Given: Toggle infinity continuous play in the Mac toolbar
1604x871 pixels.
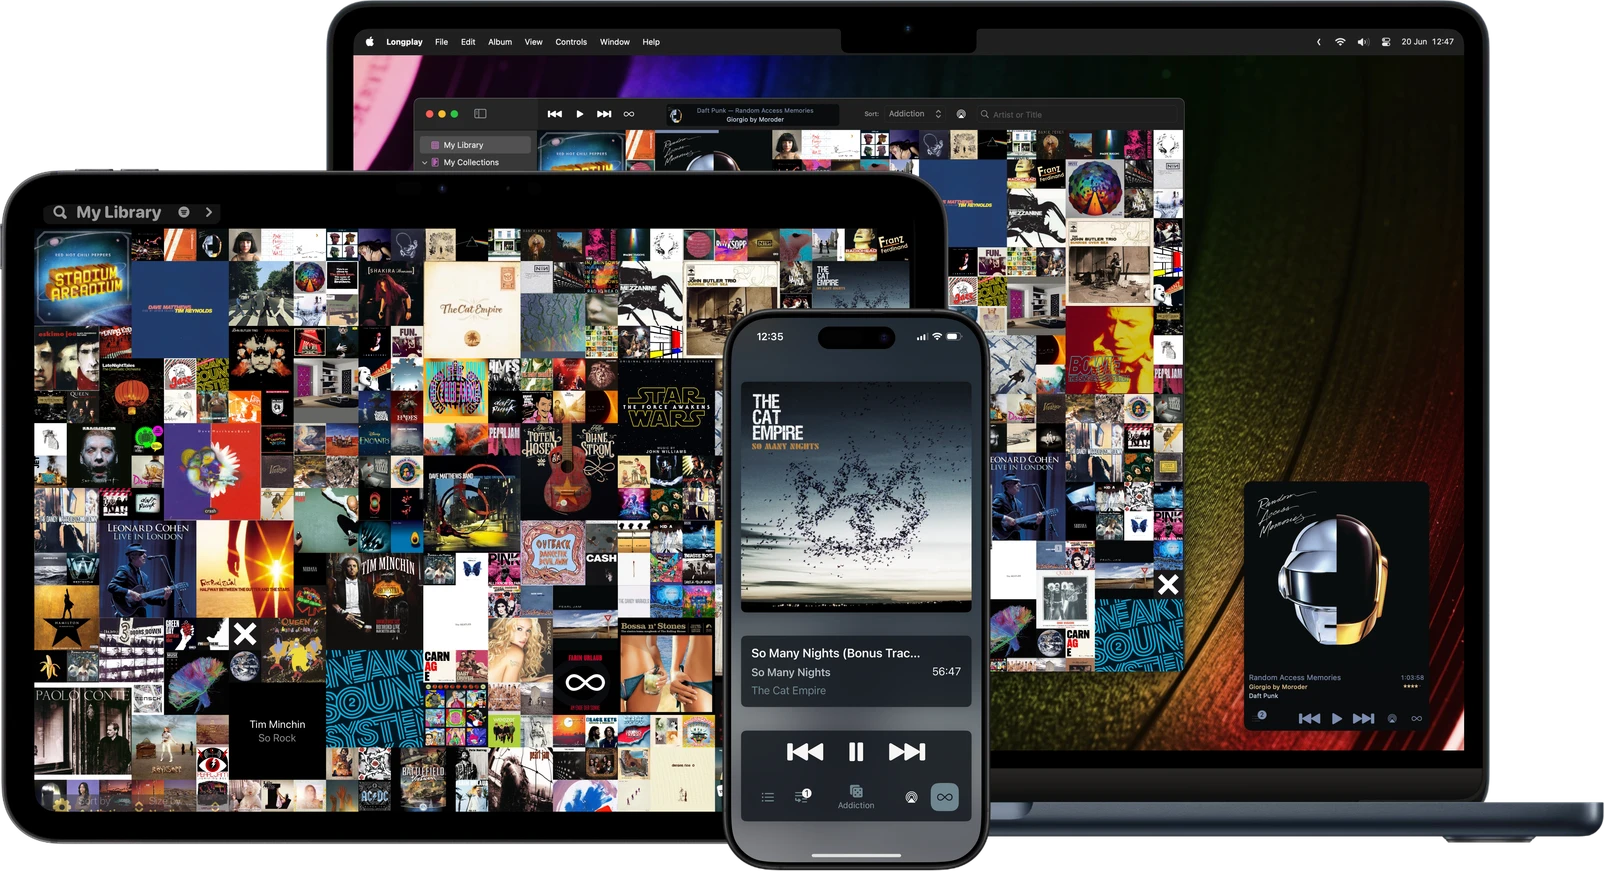Looking at the screenshot, I should pyautogui.click(x=629, y=114).
